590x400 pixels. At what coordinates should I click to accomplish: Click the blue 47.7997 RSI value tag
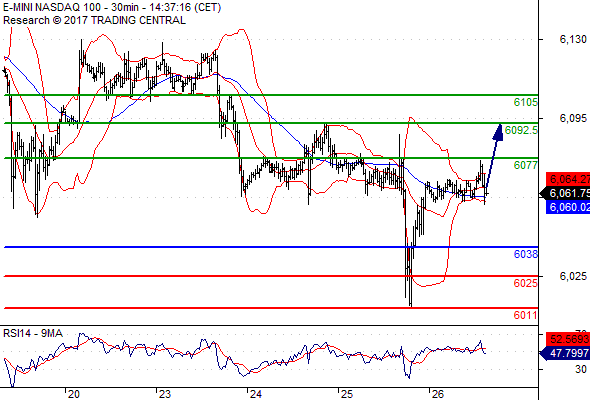(x=566, y=353)
